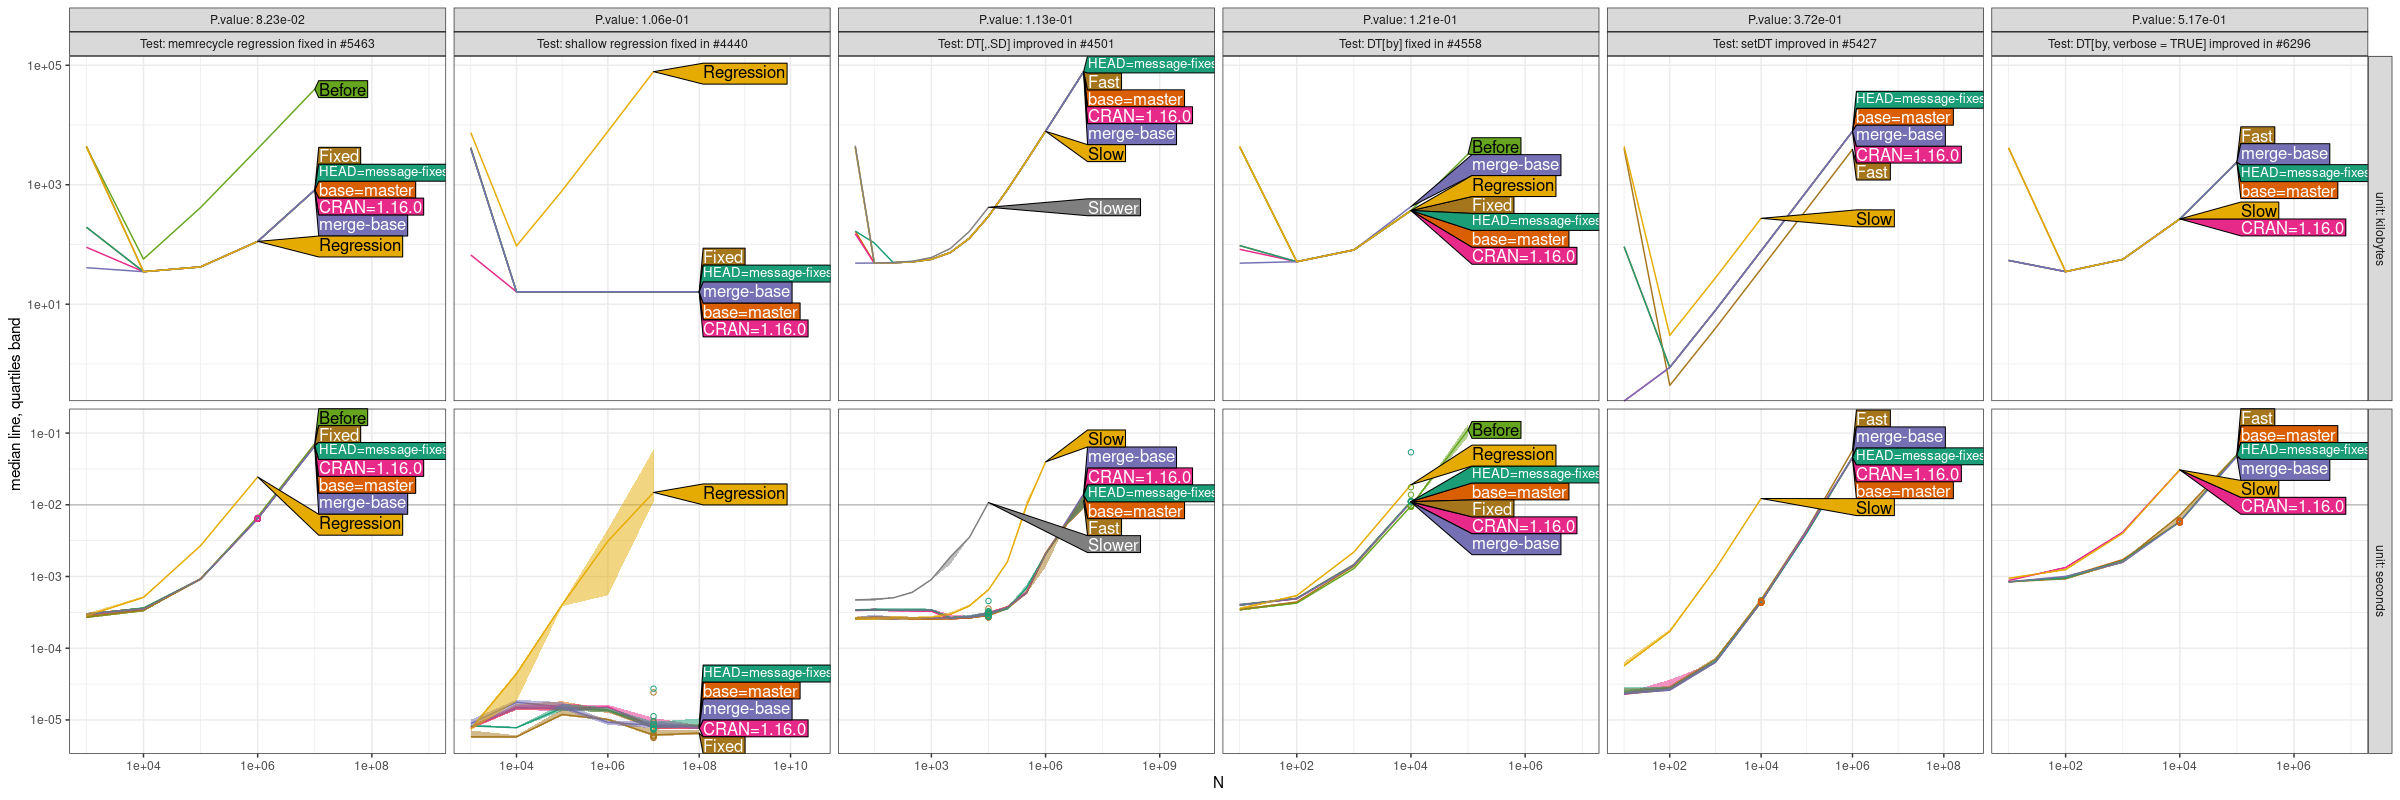Click 'merge-base' label in memrecycle seconds panel
Viewport: 2400px width, 800px height.
362,503
